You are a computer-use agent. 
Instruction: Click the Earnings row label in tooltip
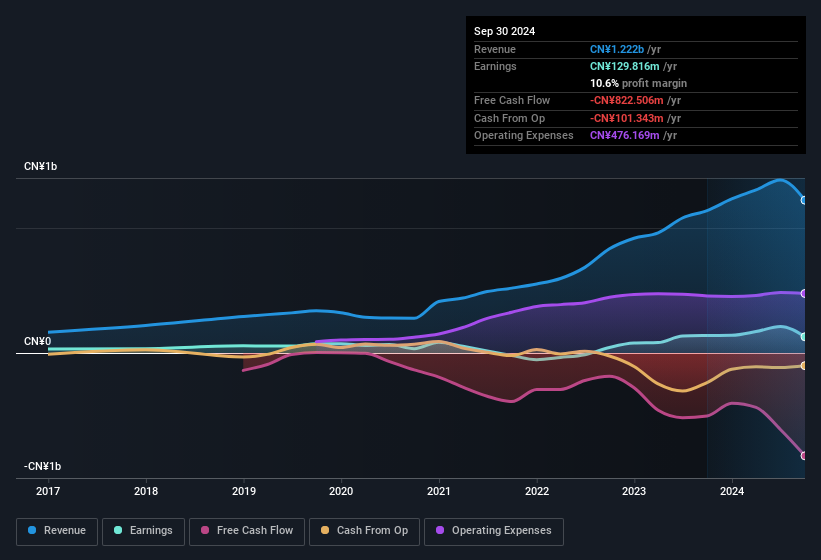click(495, 66)
